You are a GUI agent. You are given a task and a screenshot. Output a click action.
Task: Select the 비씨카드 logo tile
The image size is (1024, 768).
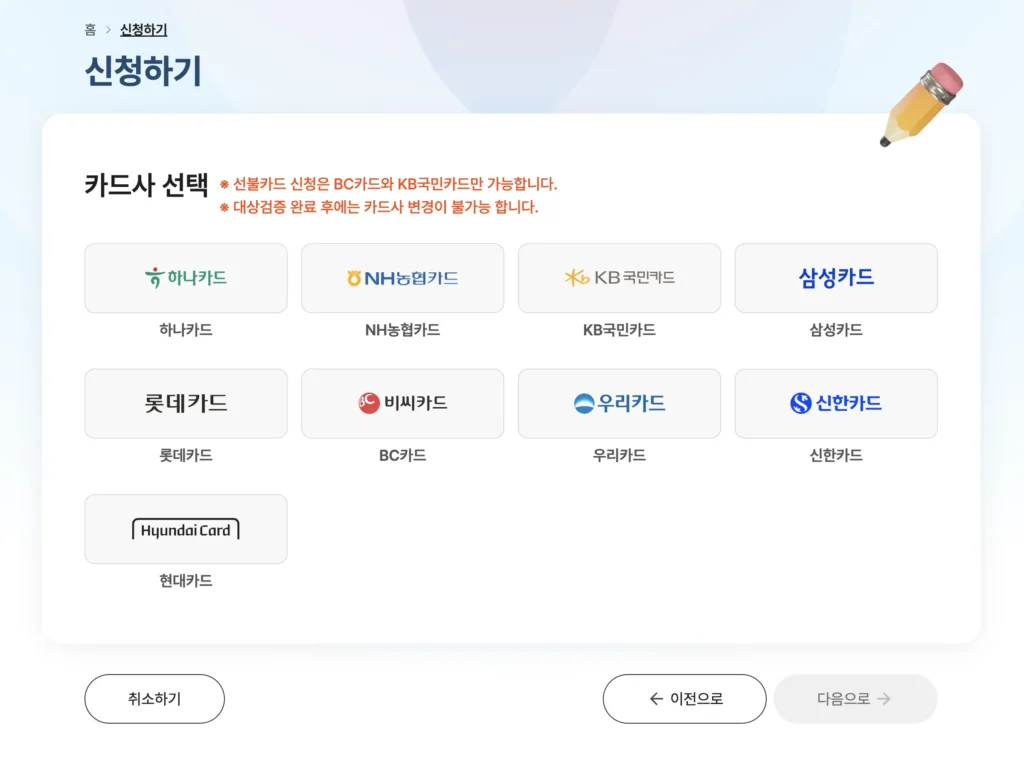pos(402,403)
